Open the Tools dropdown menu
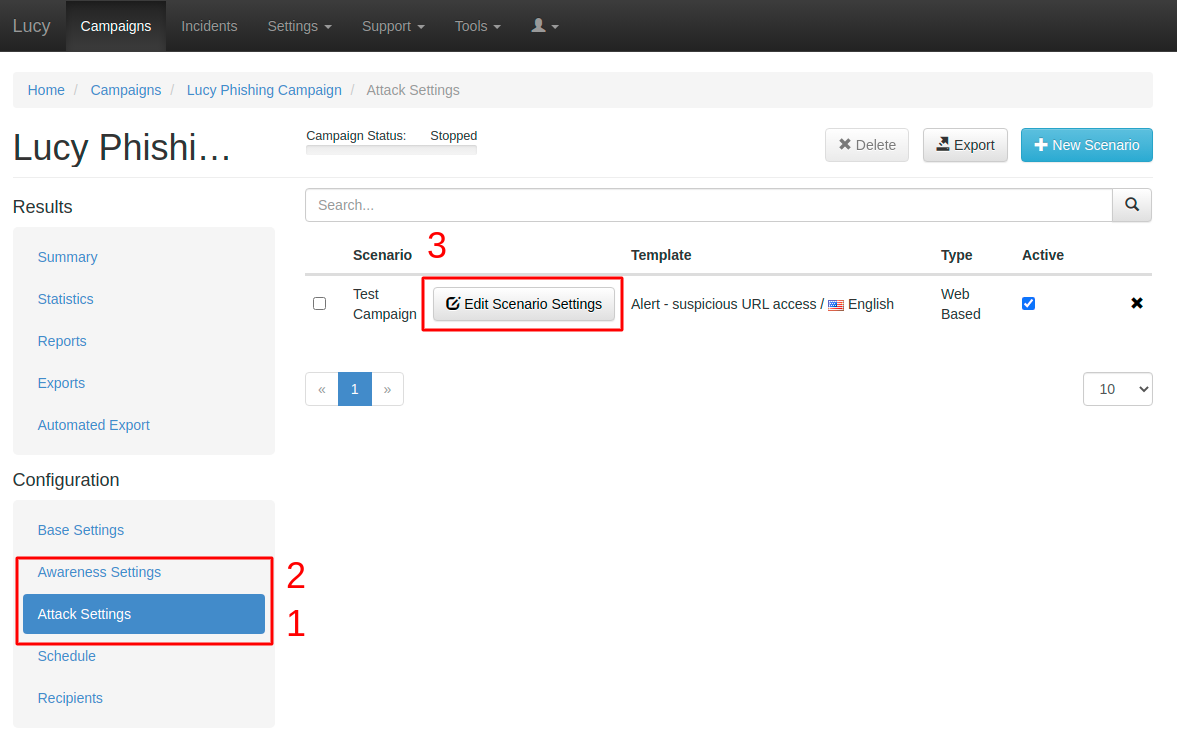 (477, 26)
